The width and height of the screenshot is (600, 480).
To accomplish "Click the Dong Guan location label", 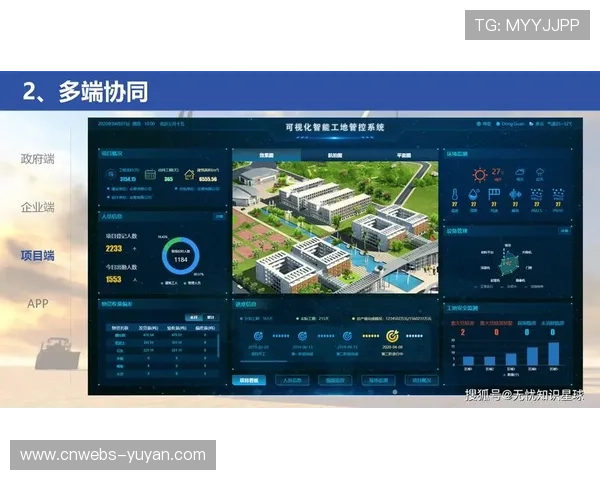I will [x=513, y=124].
